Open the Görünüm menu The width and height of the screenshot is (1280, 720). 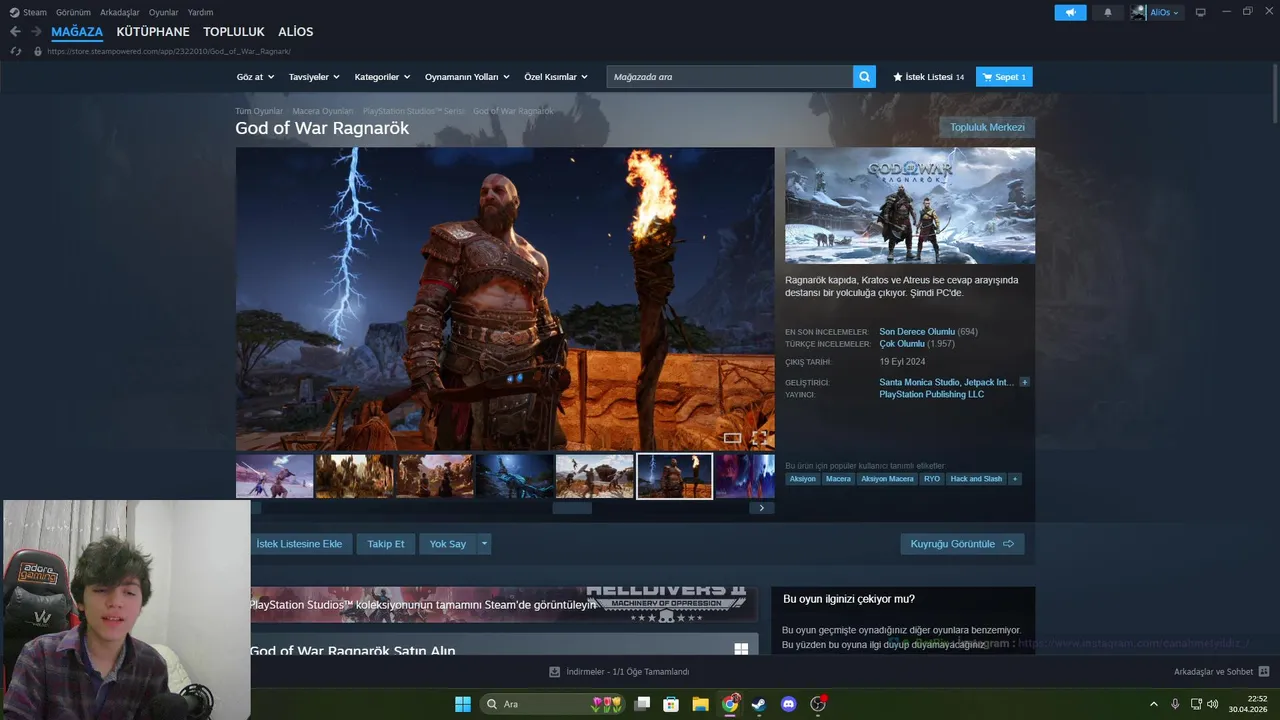click(73, 12)
